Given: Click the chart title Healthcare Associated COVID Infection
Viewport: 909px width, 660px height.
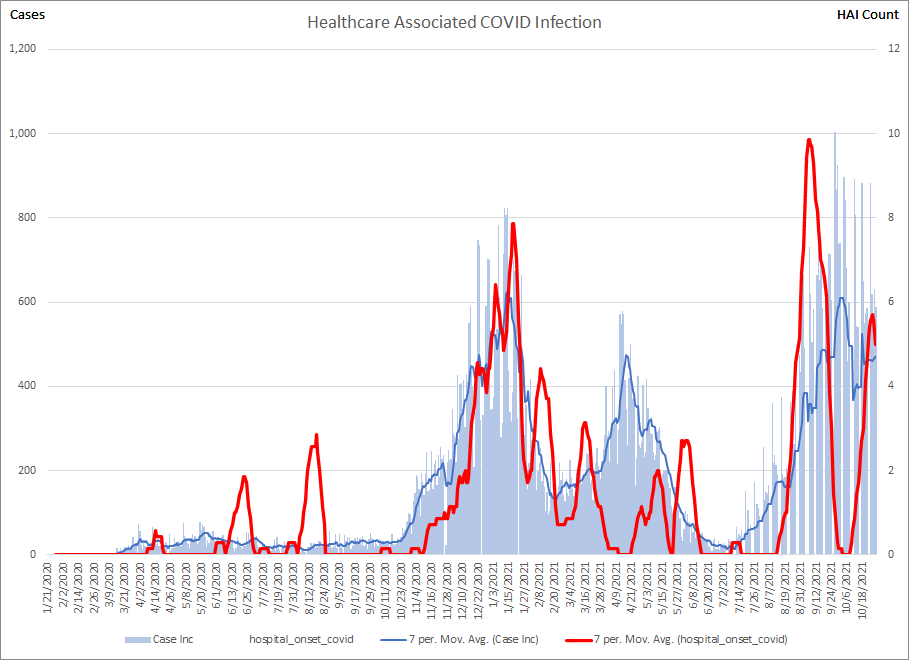Looking at the screenshot, I should point(454,22).
